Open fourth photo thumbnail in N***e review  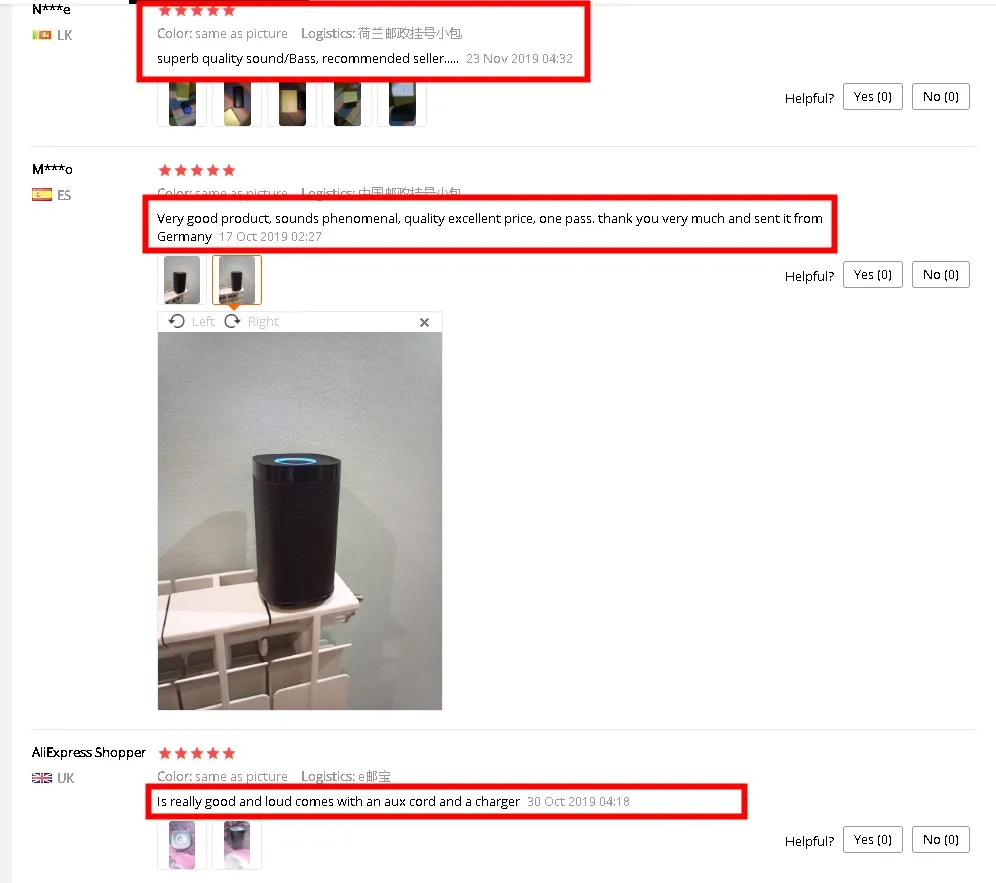click(x=347, y=104)
